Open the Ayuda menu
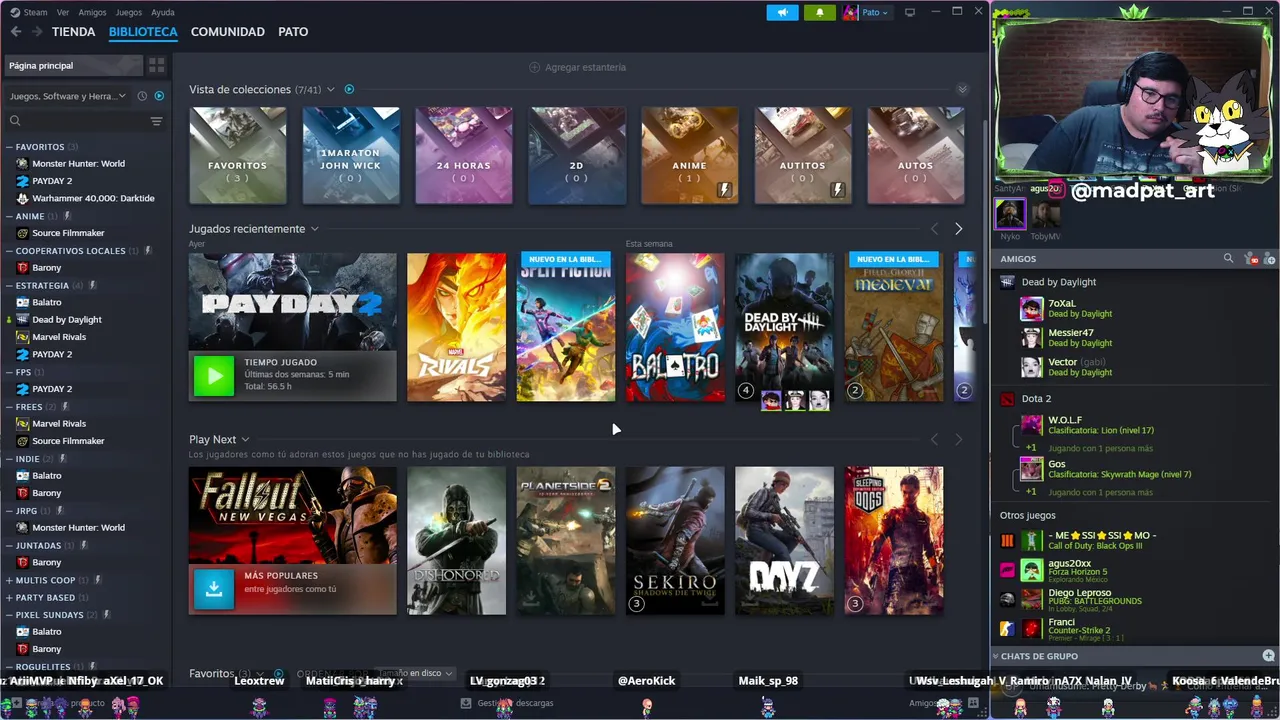1280x720 pixels. tap(162, 12)
